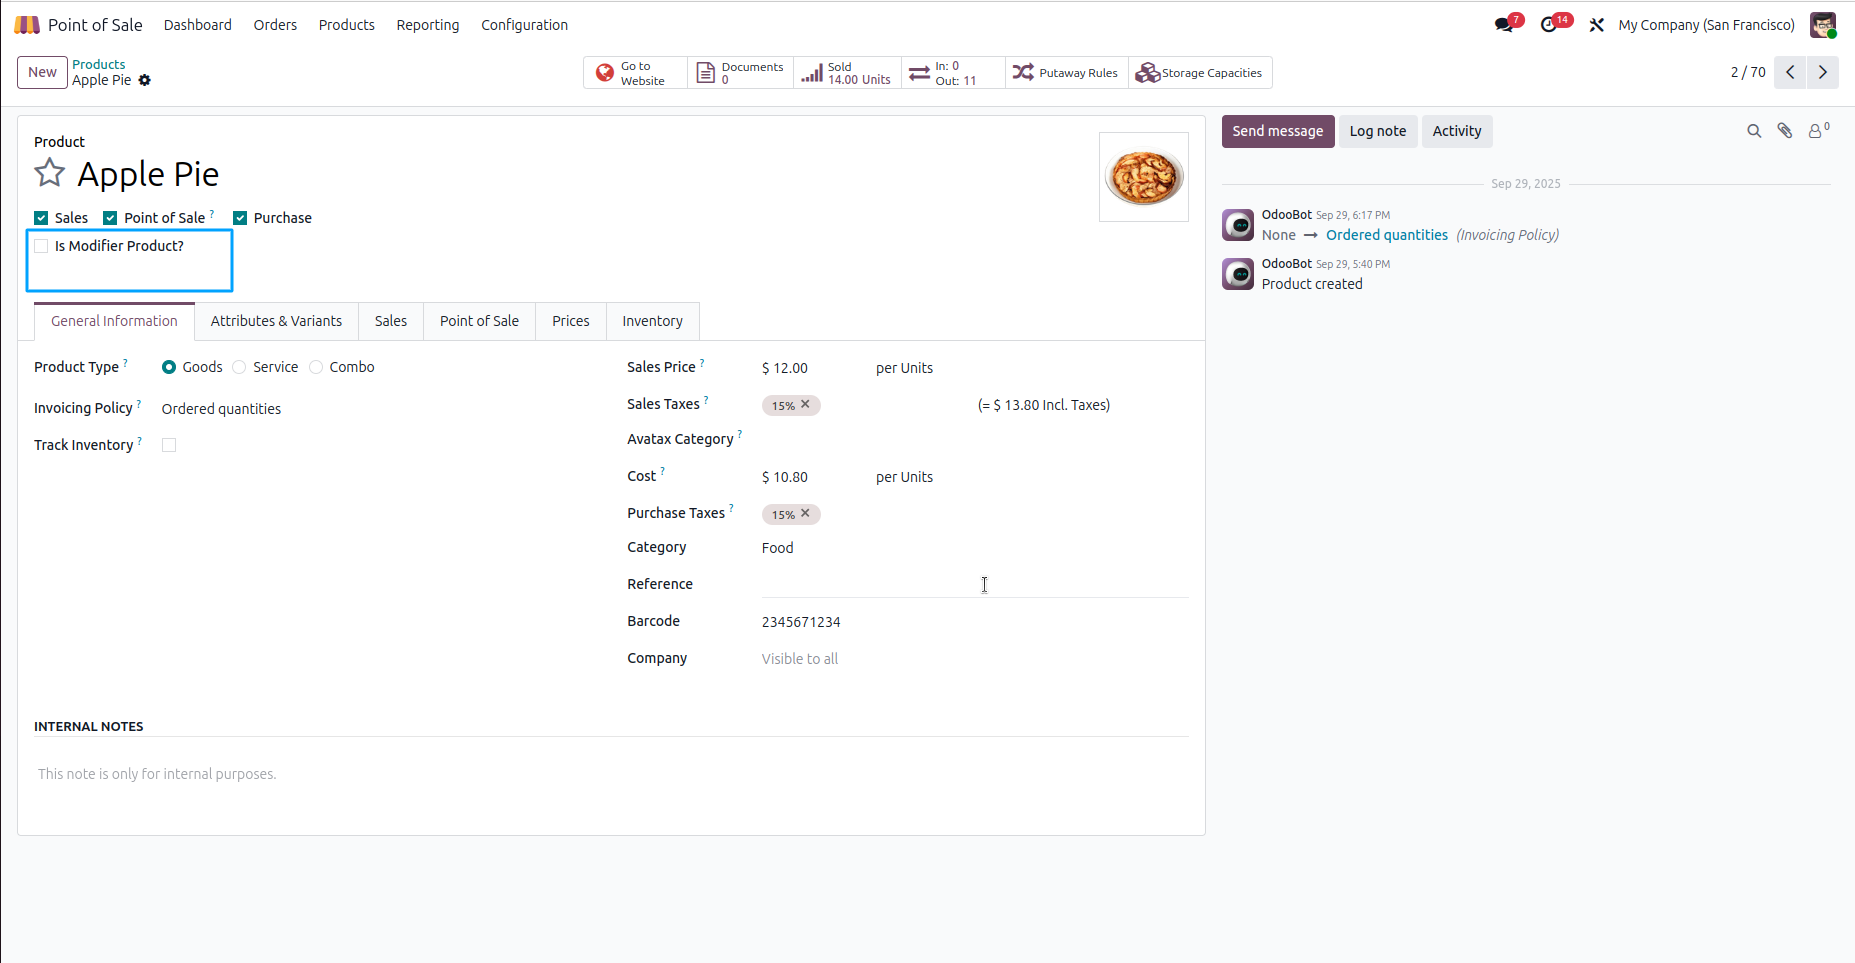Viewport: 1855px width, 963px height.
Task: Open the gear actions menu beside Apple Pie
Action: pyautogui.click(x=145, y=80)
